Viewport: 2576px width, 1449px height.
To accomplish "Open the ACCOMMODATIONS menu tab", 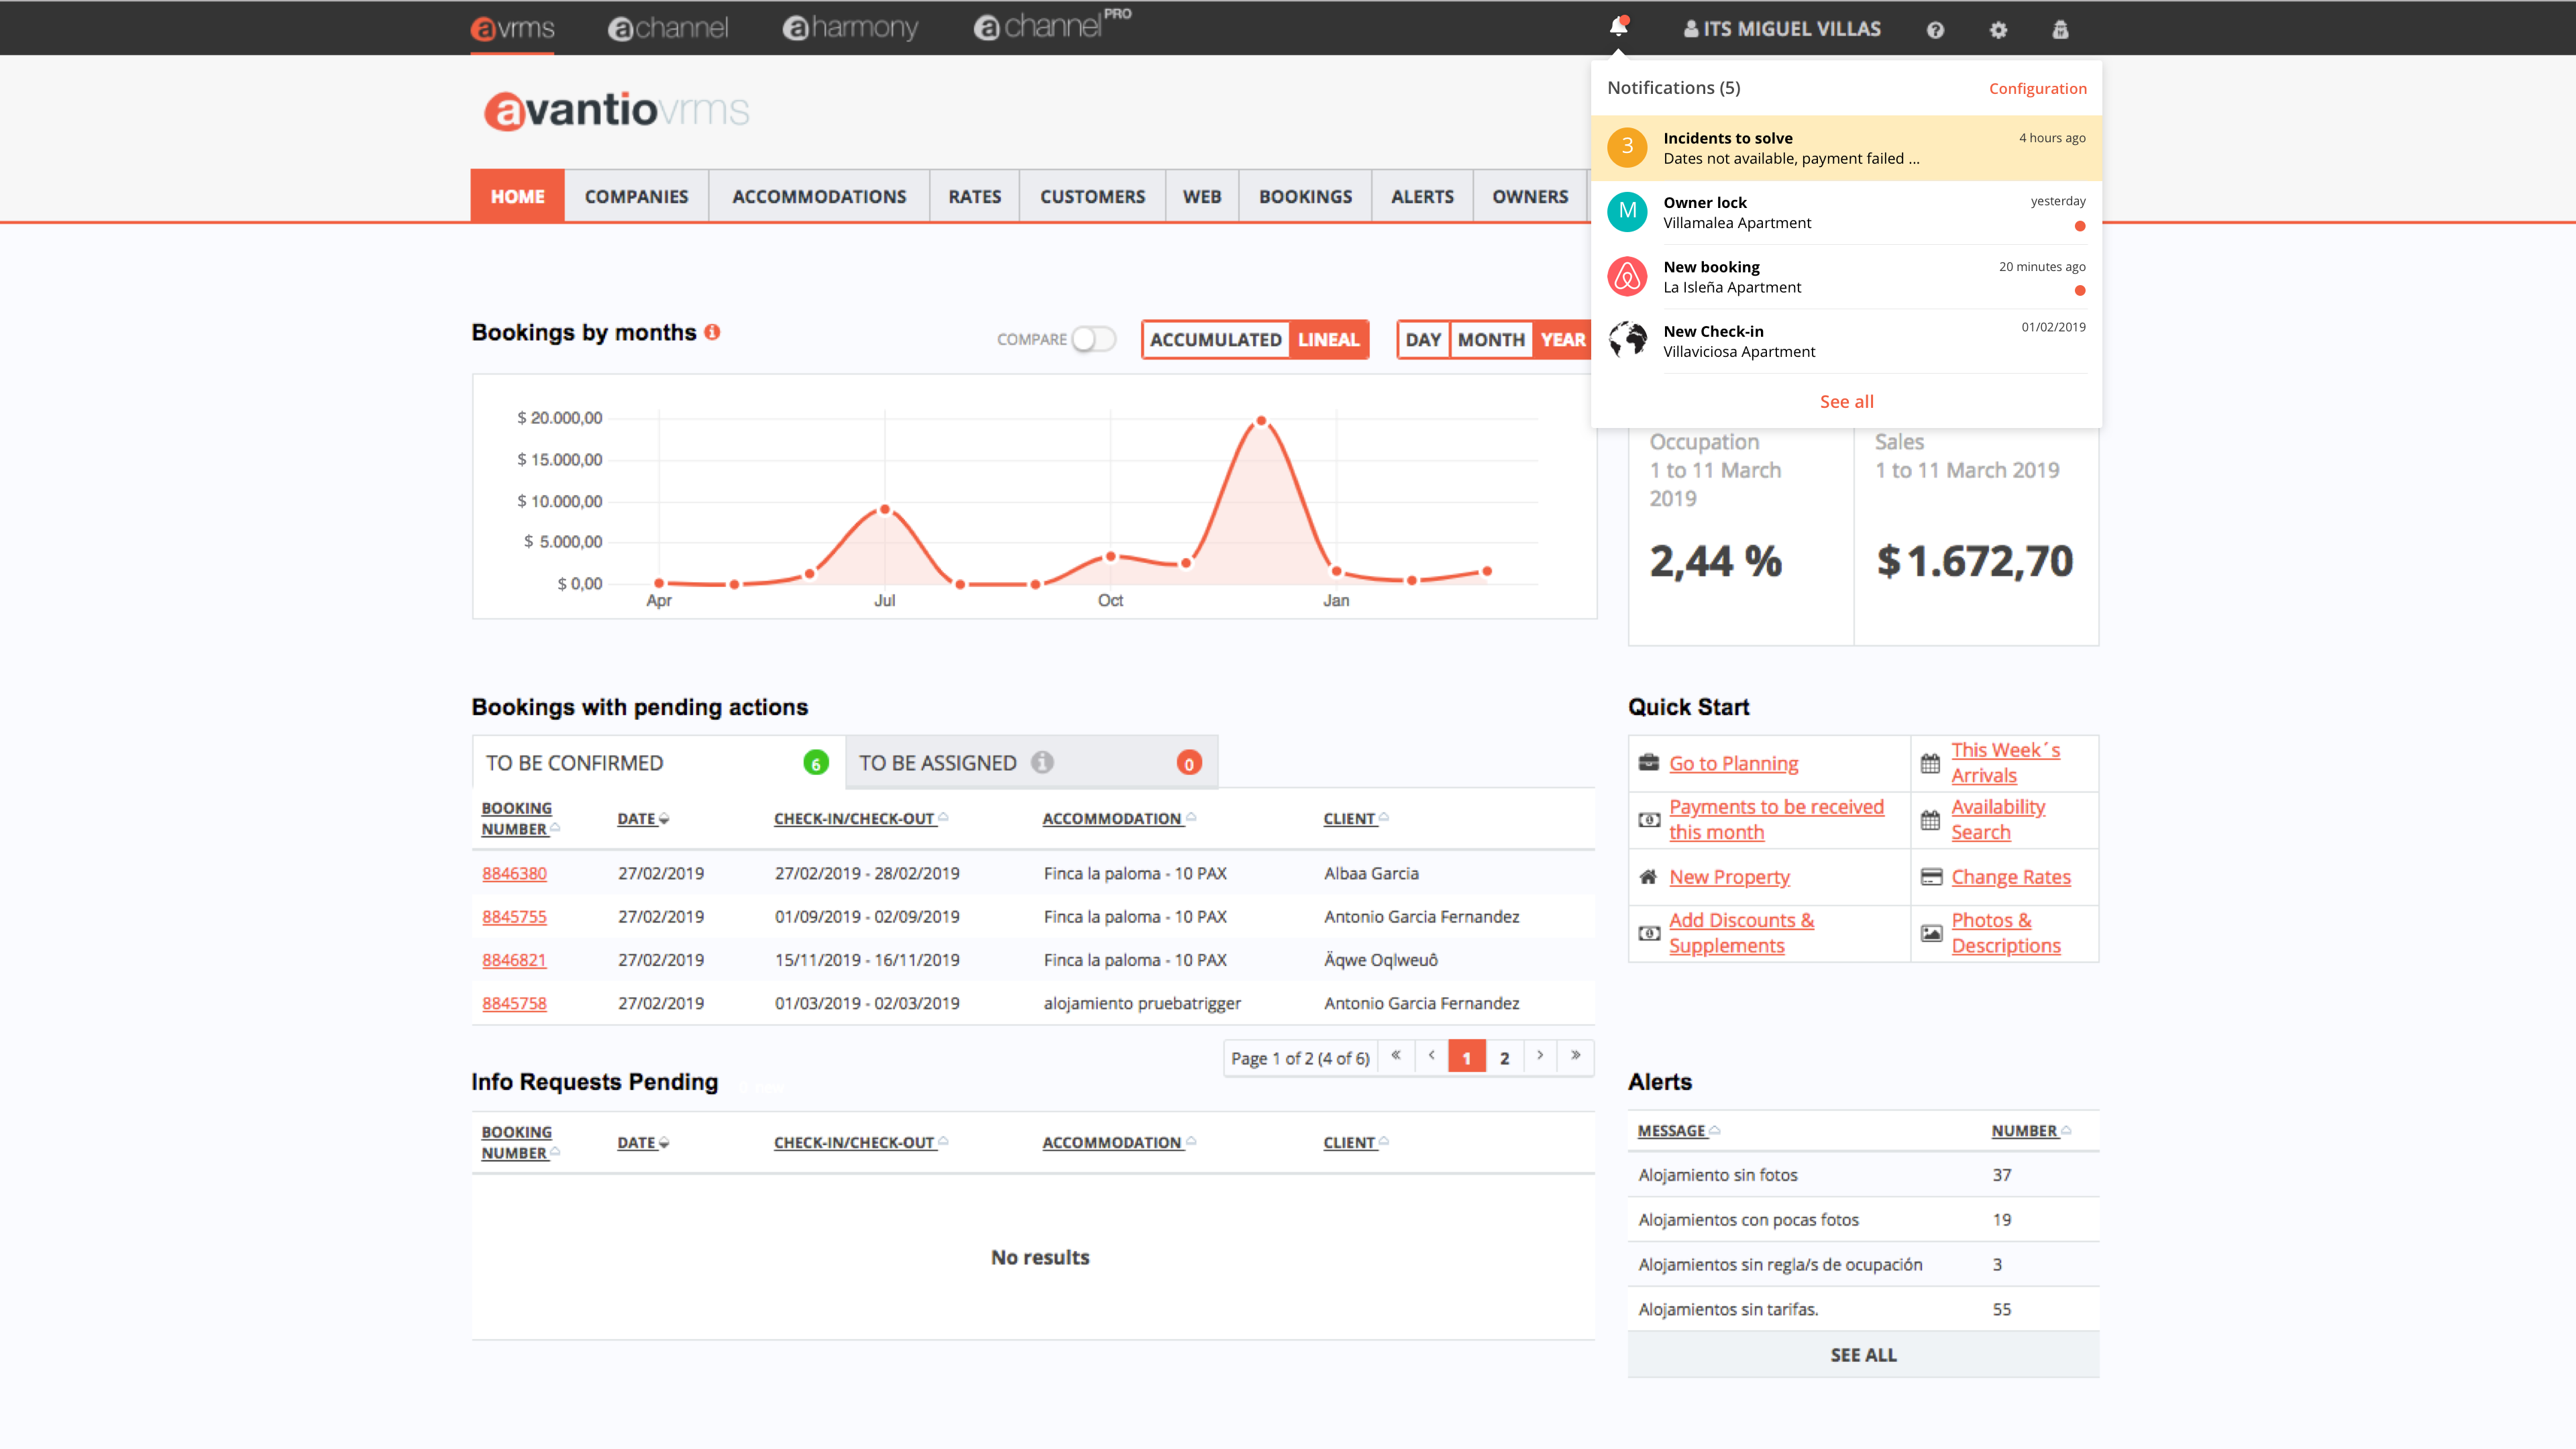I will [819, 196].
